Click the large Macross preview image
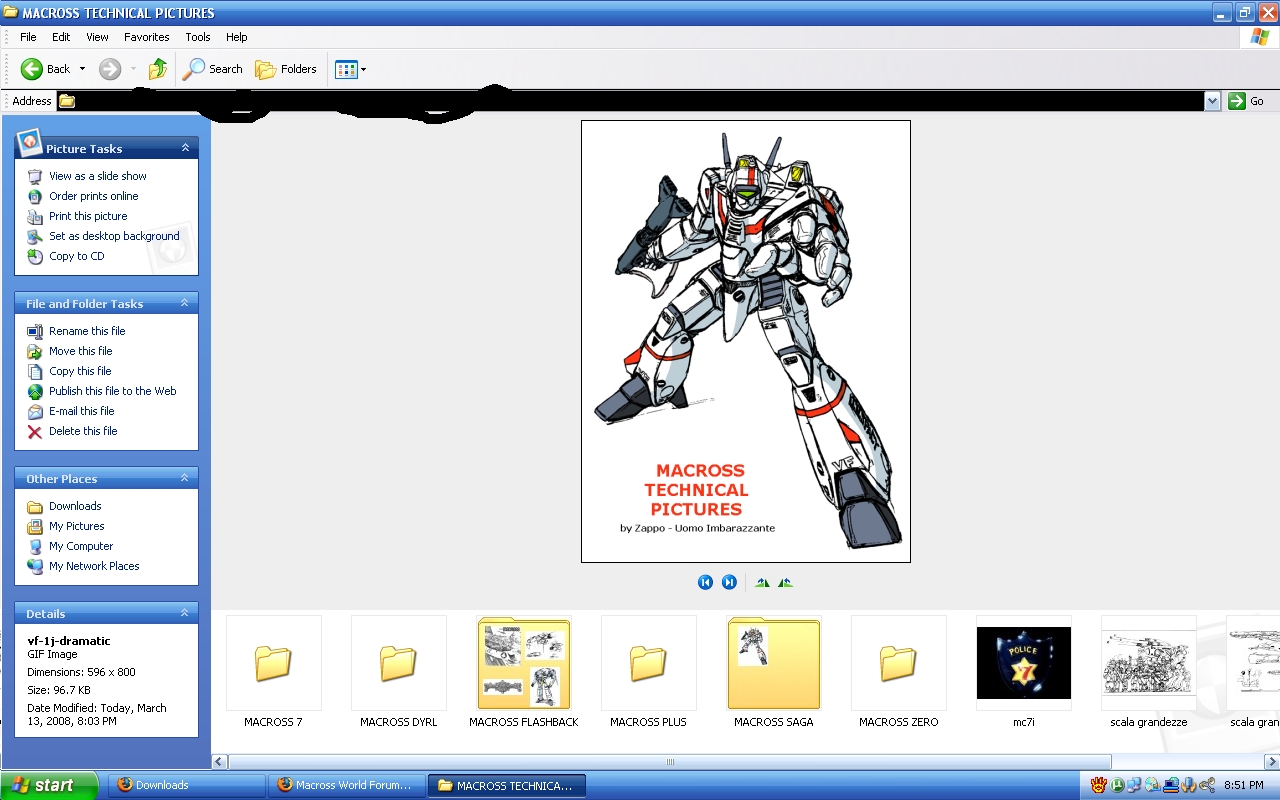The height and width of the screenshot is (800, 1280). [746, 341]
